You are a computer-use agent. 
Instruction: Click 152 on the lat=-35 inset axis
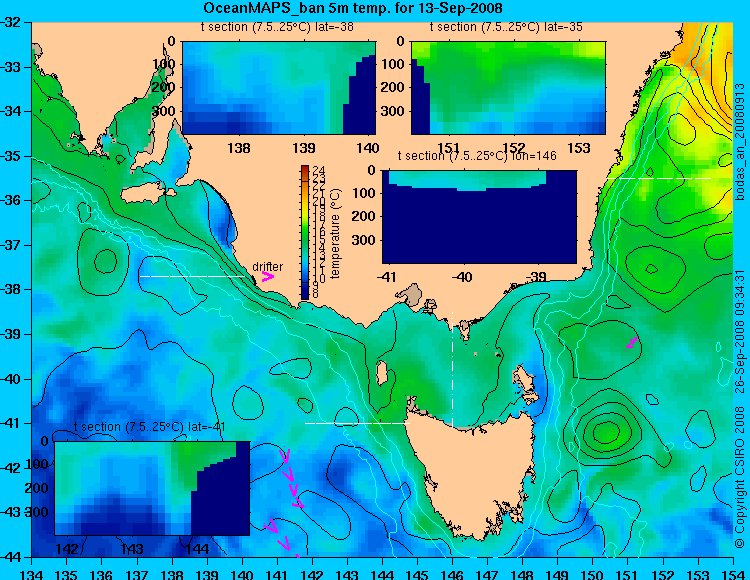point(514,148)
